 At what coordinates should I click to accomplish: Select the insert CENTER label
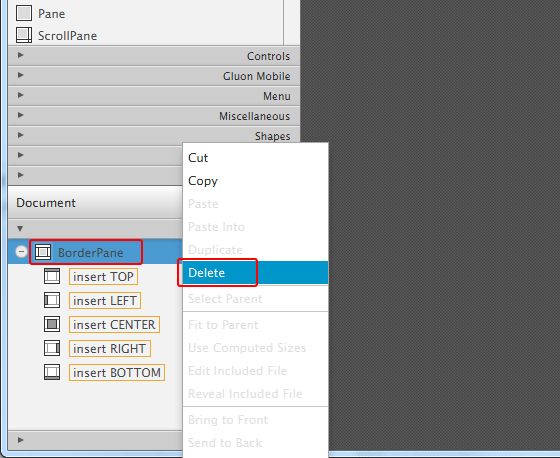click(x=114, y=324)
